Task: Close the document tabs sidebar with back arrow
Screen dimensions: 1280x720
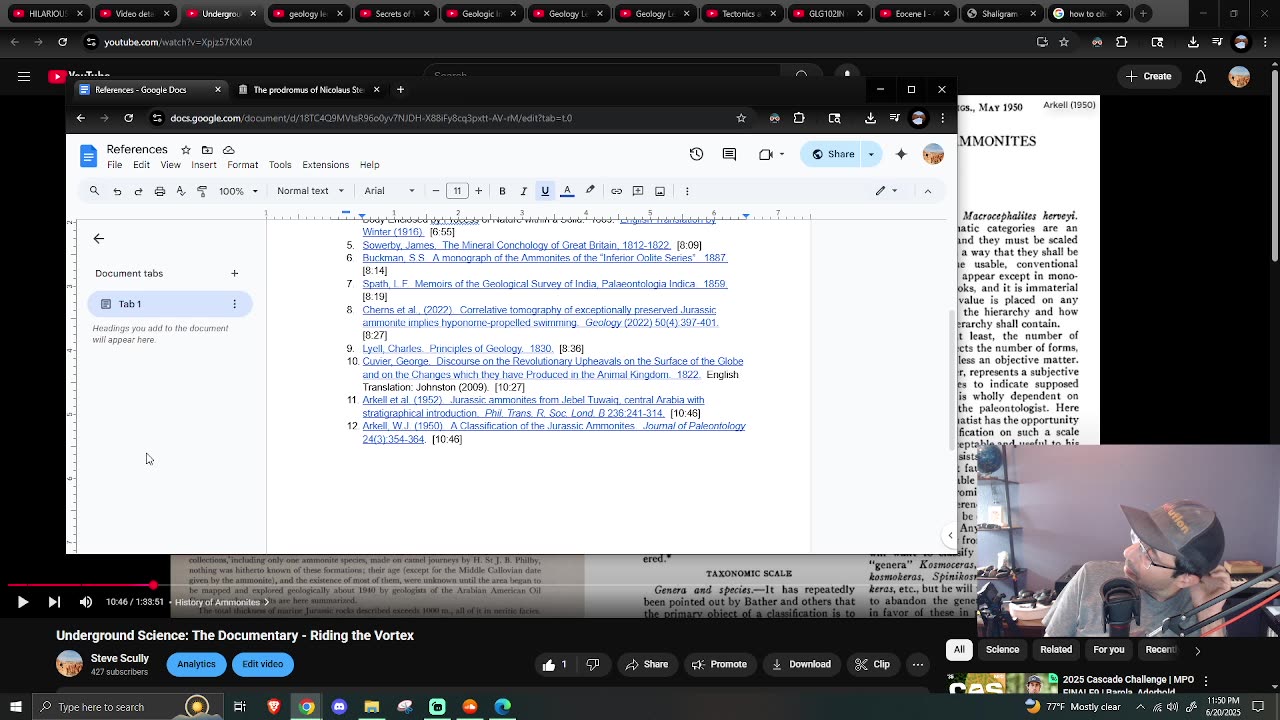Action: (x=98, y=238)
